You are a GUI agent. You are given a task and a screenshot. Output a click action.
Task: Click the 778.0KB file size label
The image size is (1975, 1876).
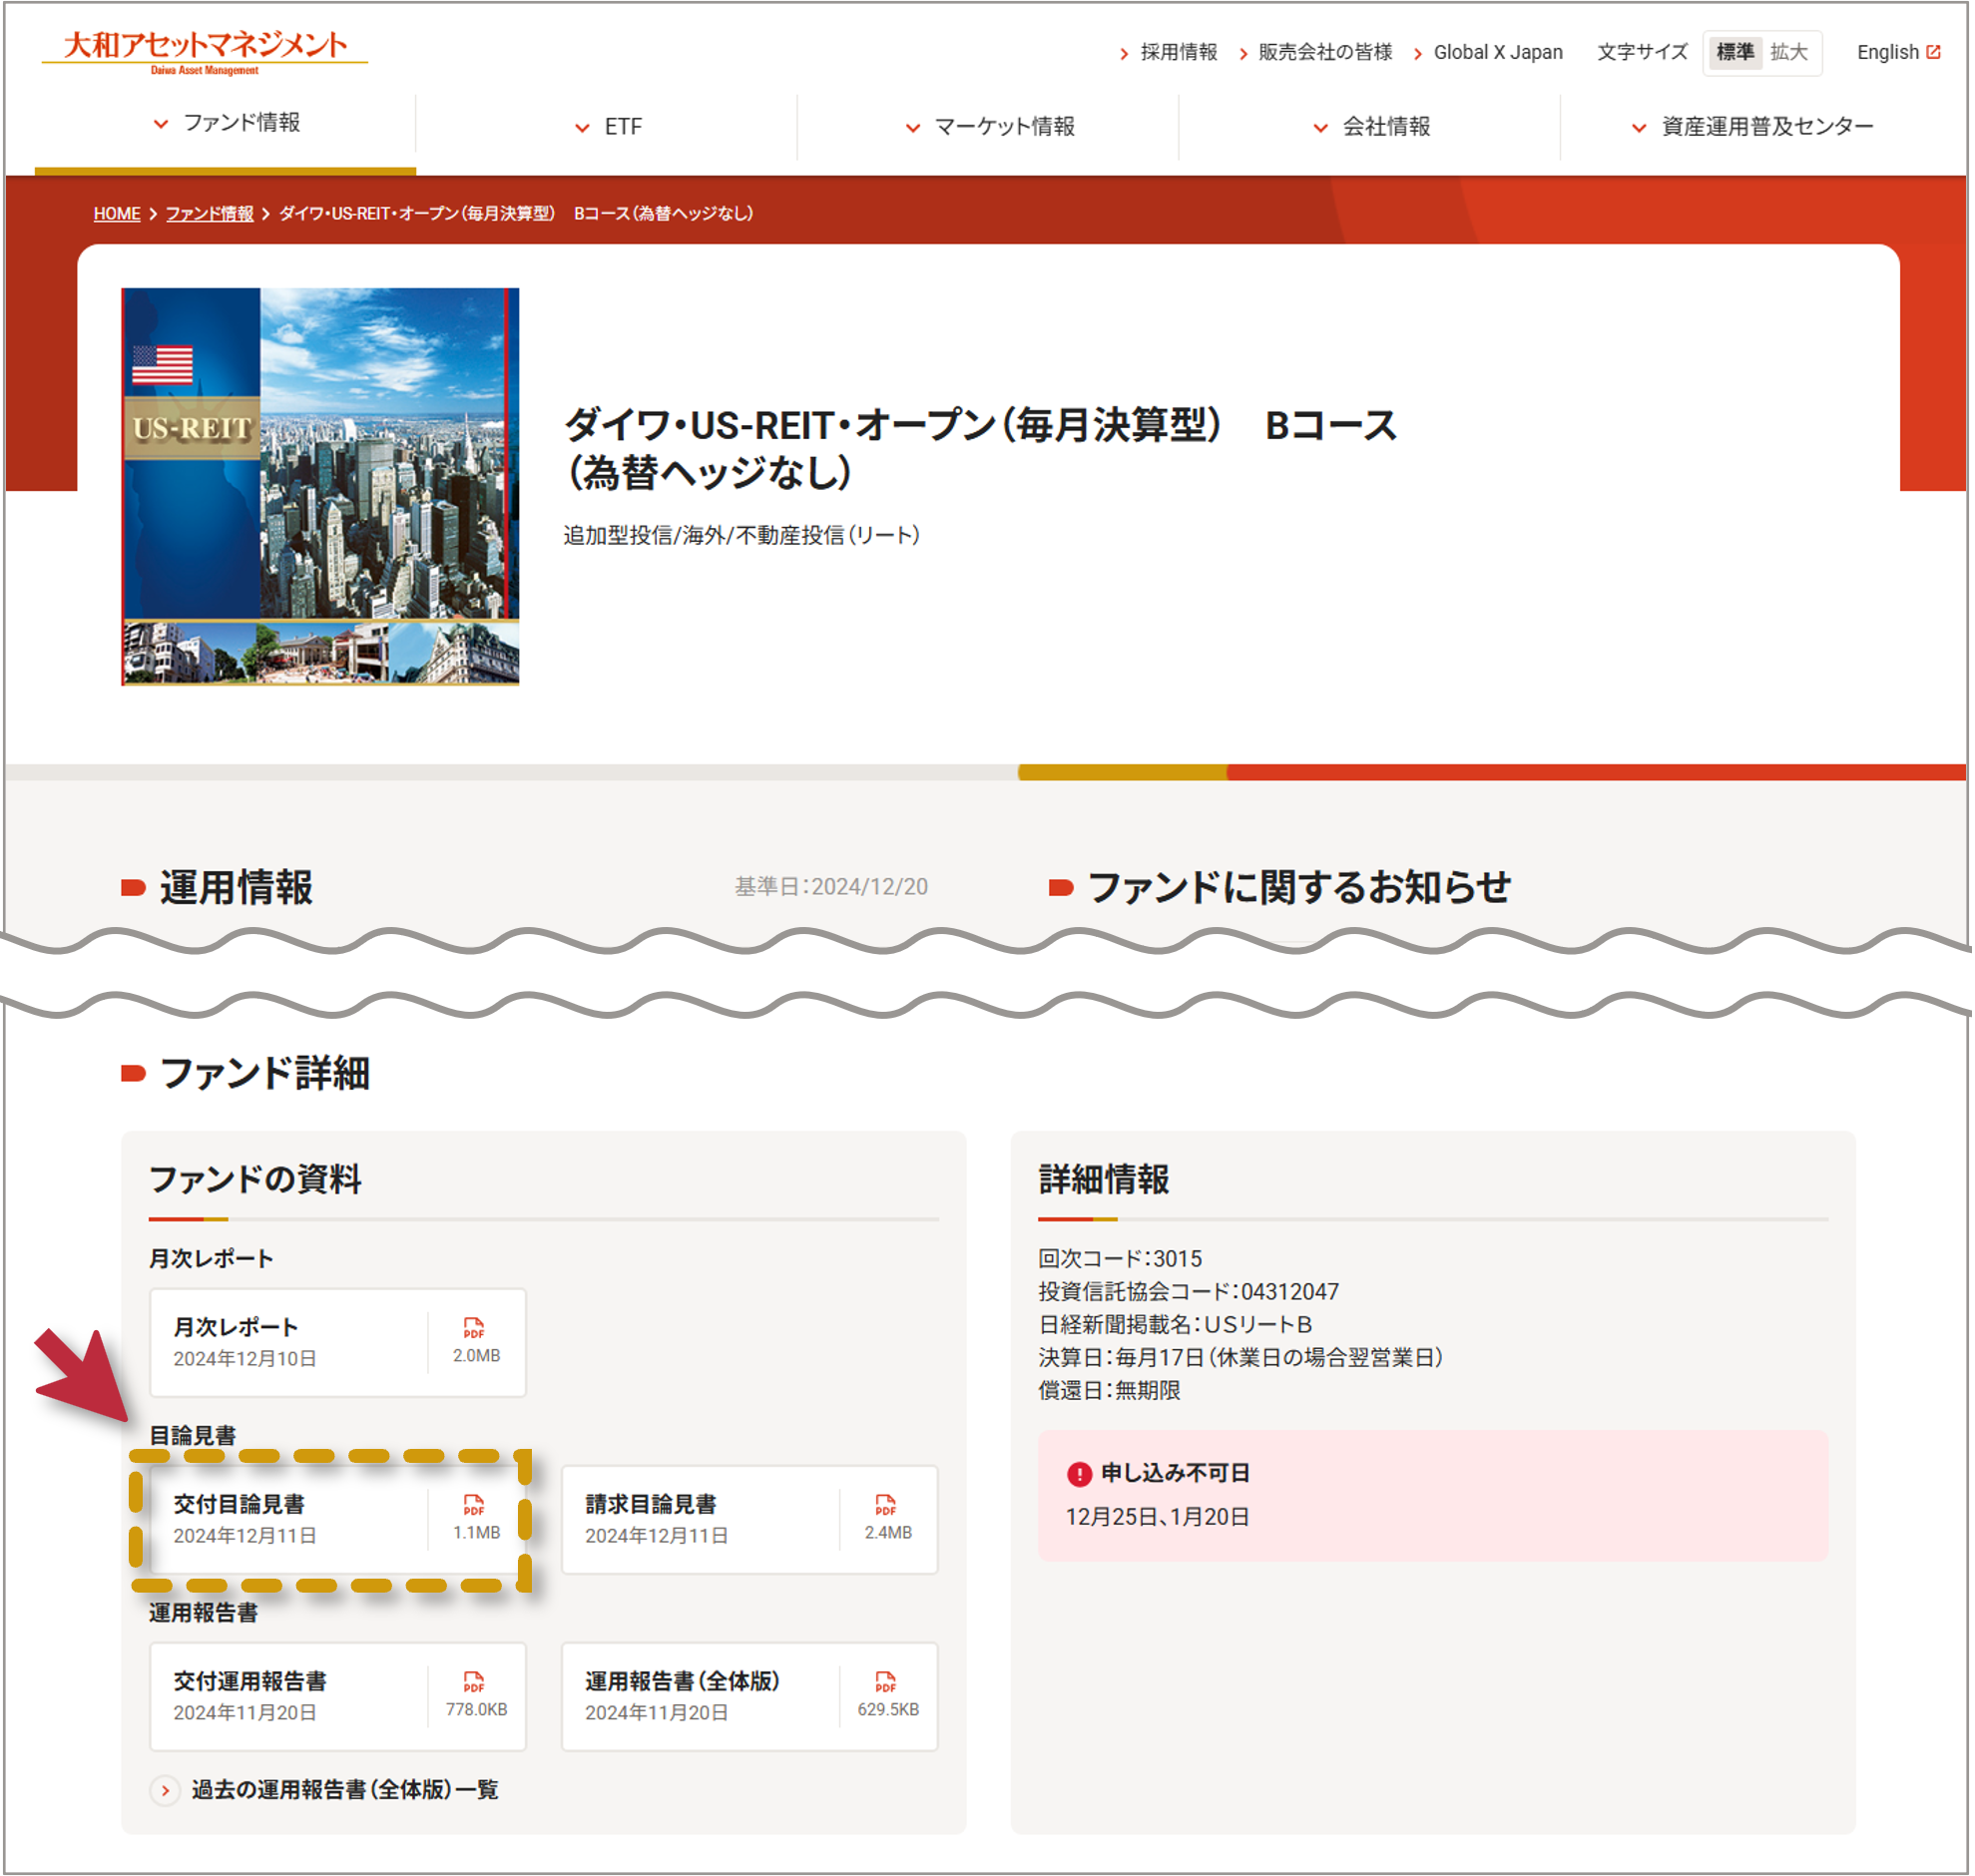(477, 1711)
